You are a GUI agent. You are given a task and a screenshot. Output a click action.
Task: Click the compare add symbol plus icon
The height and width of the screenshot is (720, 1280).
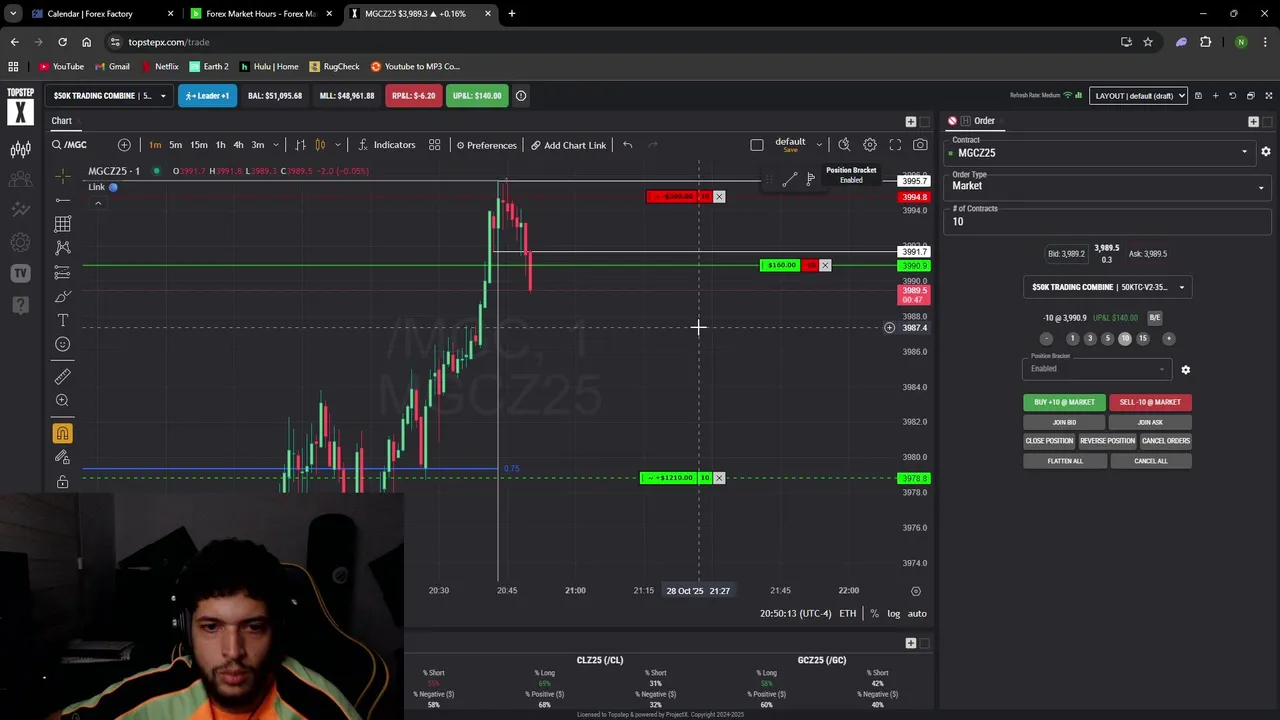pos(124,145)
